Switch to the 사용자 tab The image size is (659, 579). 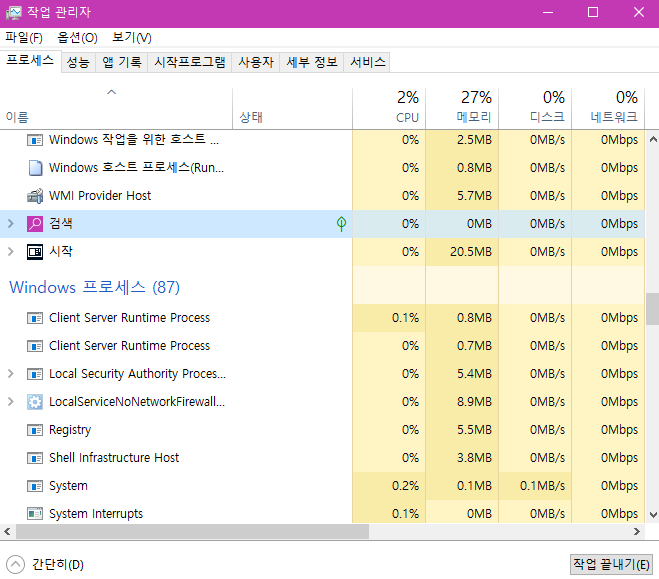point(256,62)
